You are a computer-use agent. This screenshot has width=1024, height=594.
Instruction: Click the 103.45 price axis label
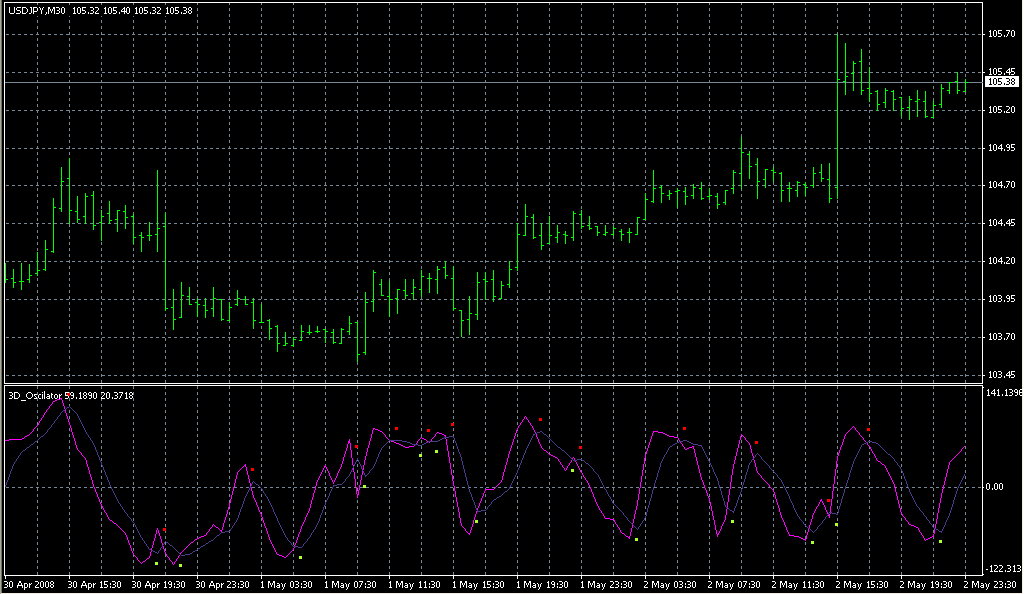coord(1001,375)
